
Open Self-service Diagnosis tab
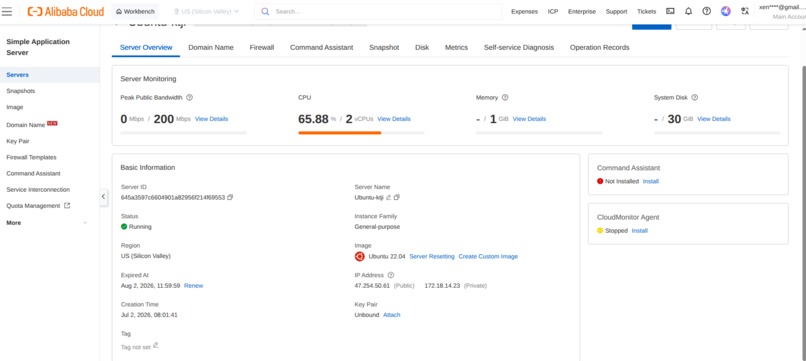519,47
